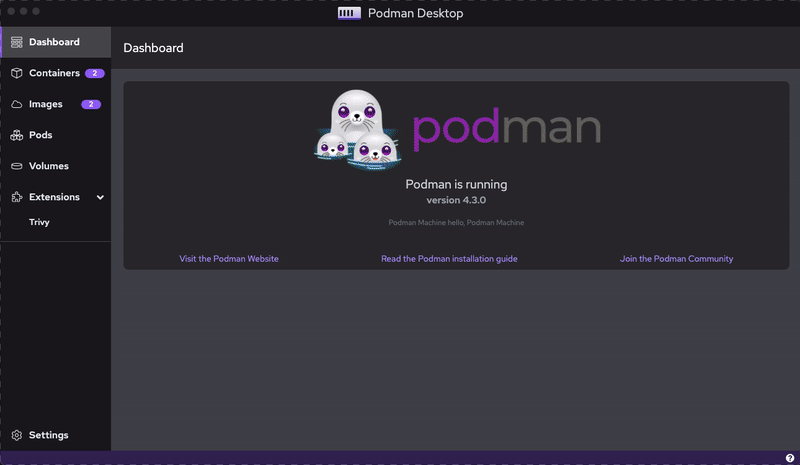The image size is (800, 465).
Task: Click the Volumes disk icon
Action: pos(17,166)
